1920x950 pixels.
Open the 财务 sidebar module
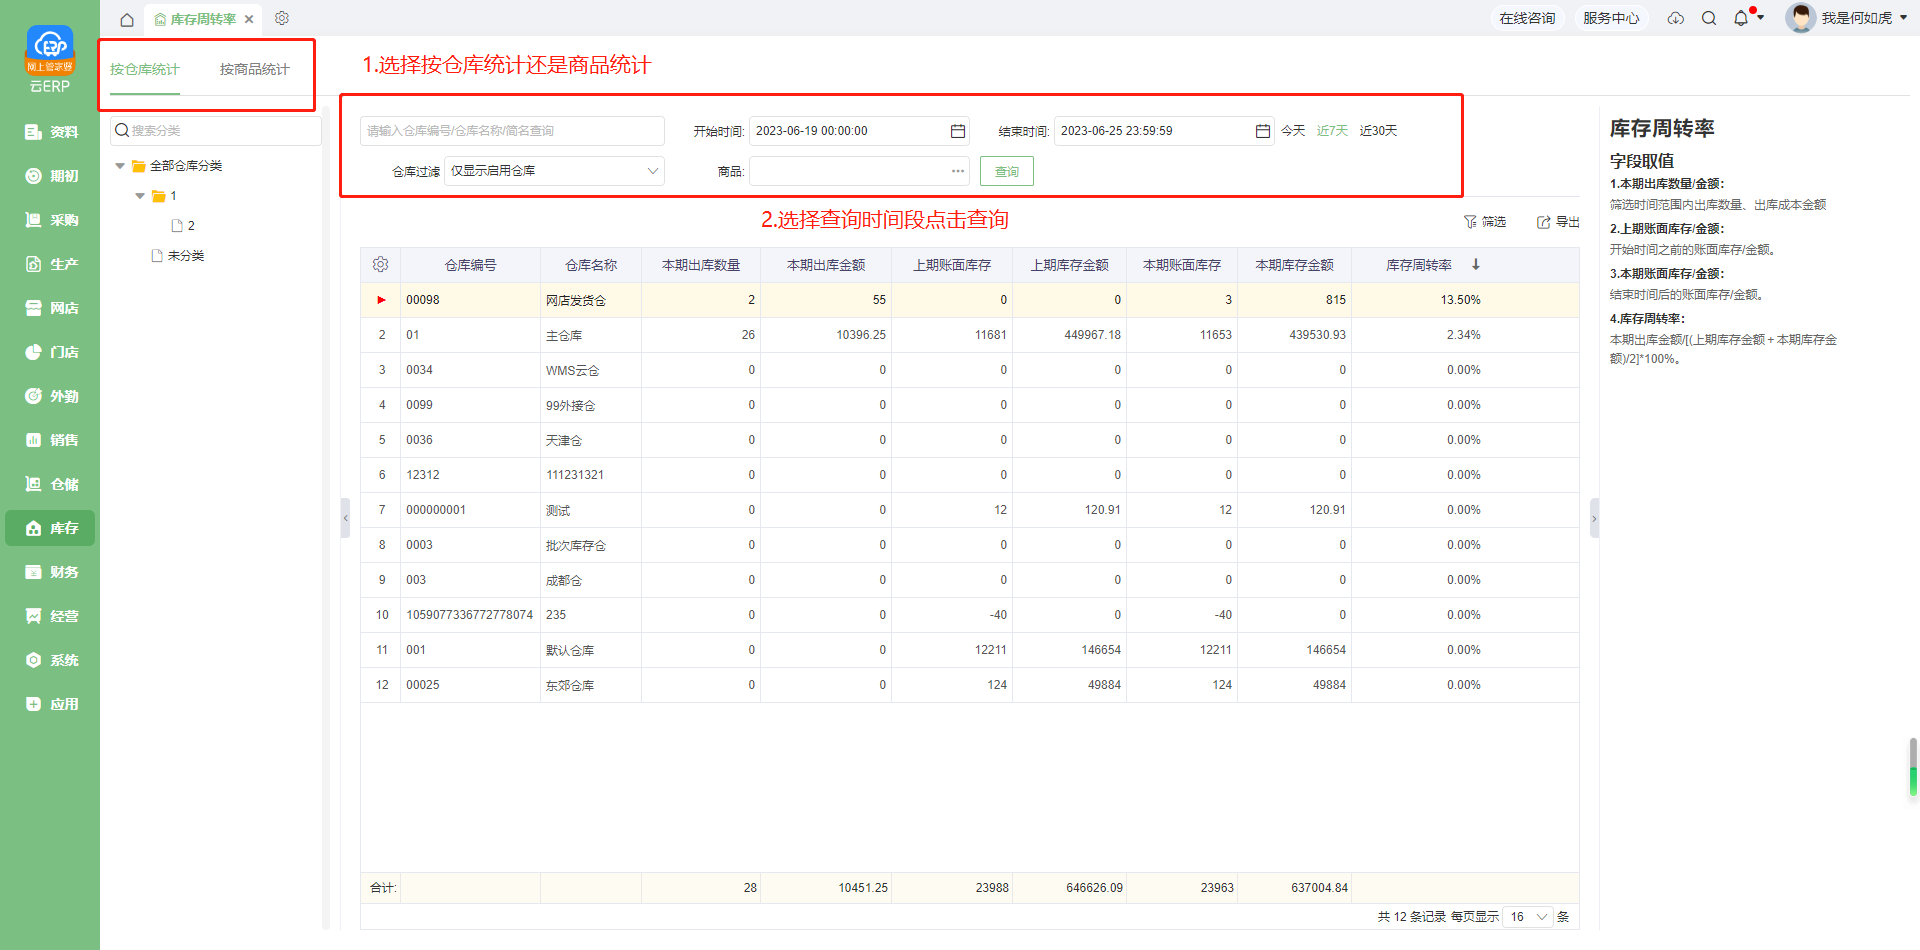50,572
